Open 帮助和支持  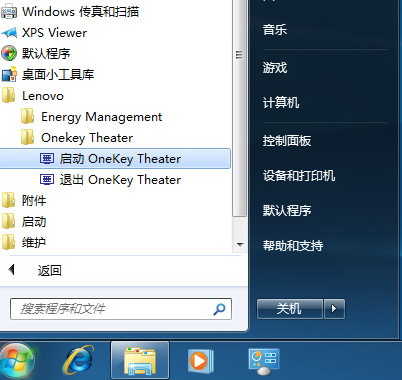pyautogui.click(x=293, y=246)
